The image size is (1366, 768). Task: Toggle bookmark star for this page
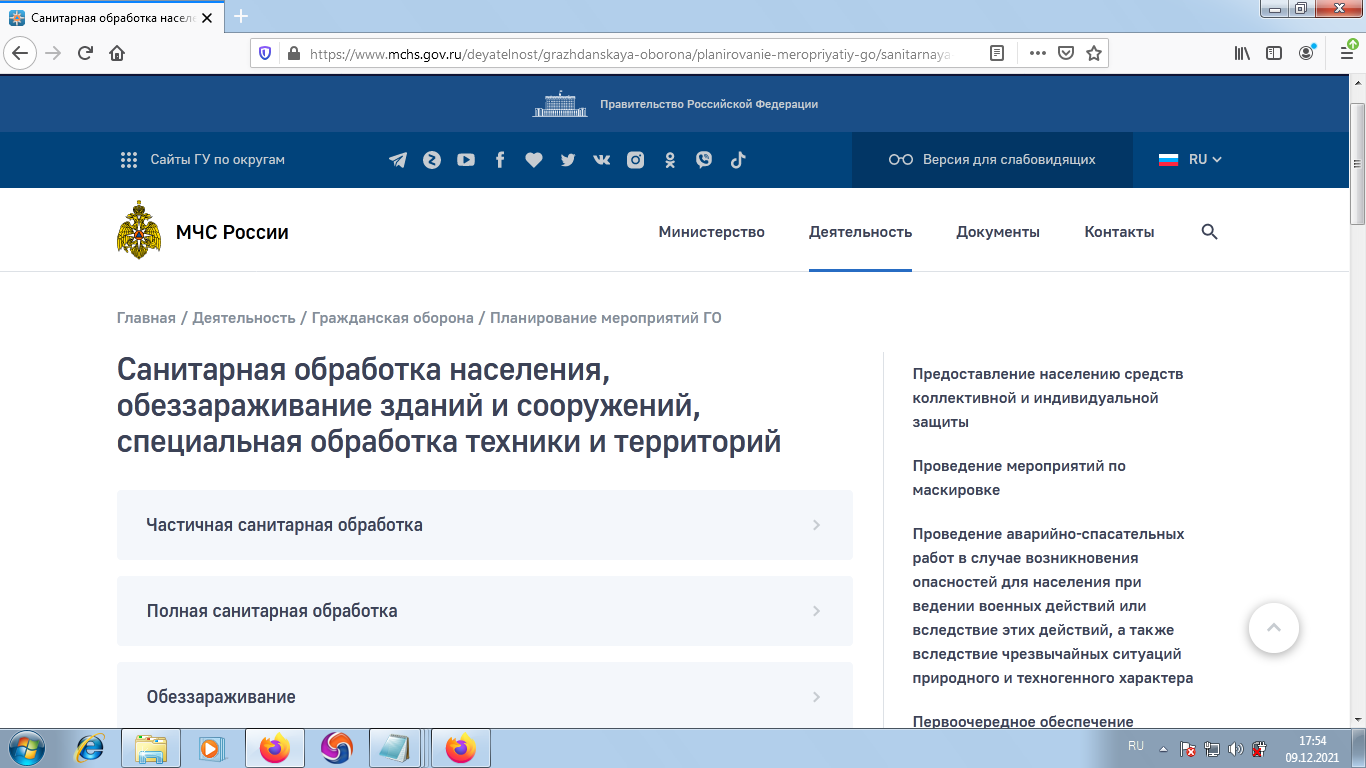pyautogui.click(x=1092, y=55)
